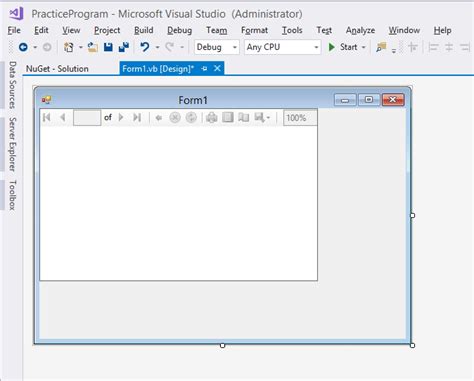Click the report viewer Print icon
Screen dimensions: 474x381
click(212, 117)
